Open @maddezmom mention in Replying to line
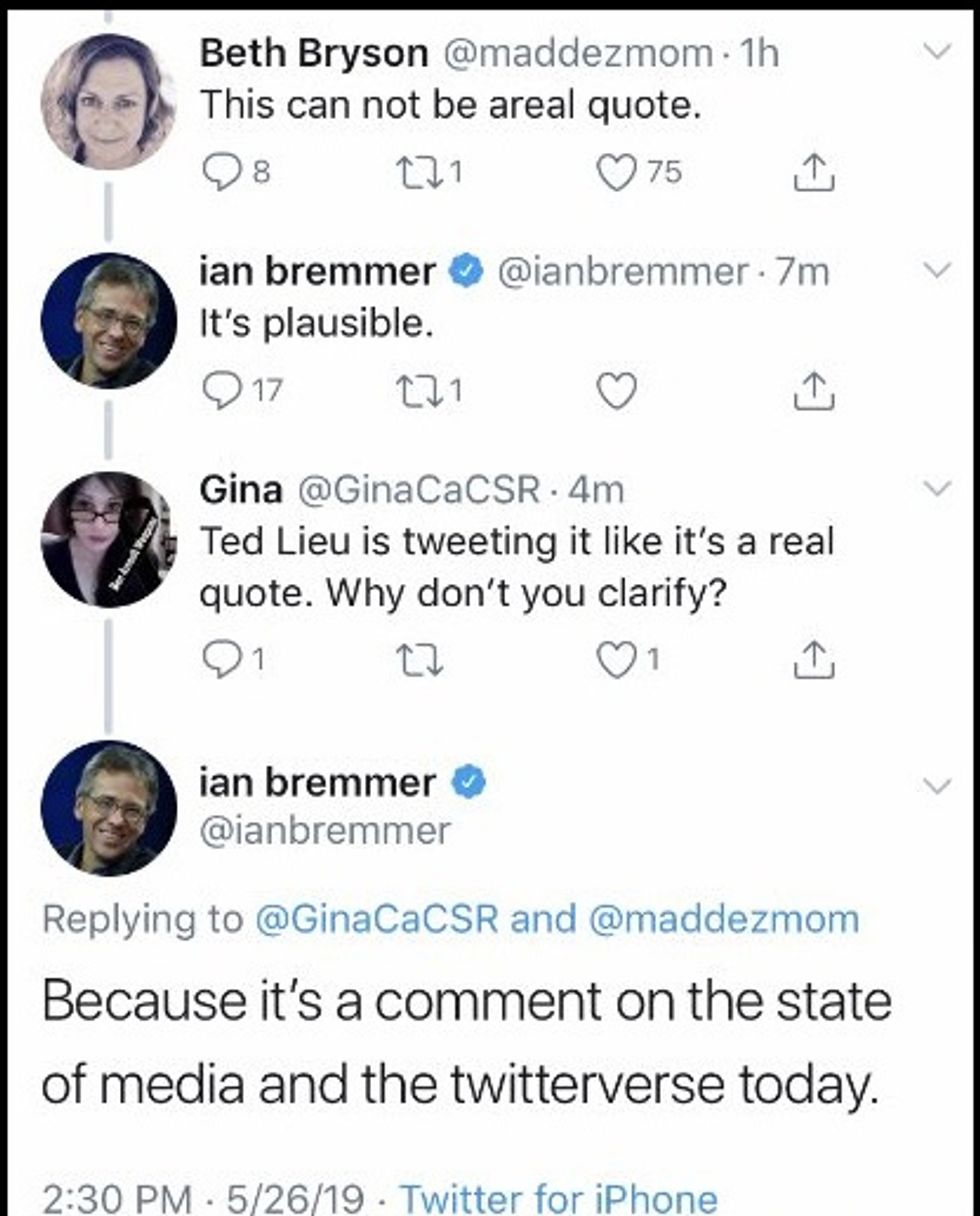This screenshot has width=980, height=1216. tap(725, 919)
